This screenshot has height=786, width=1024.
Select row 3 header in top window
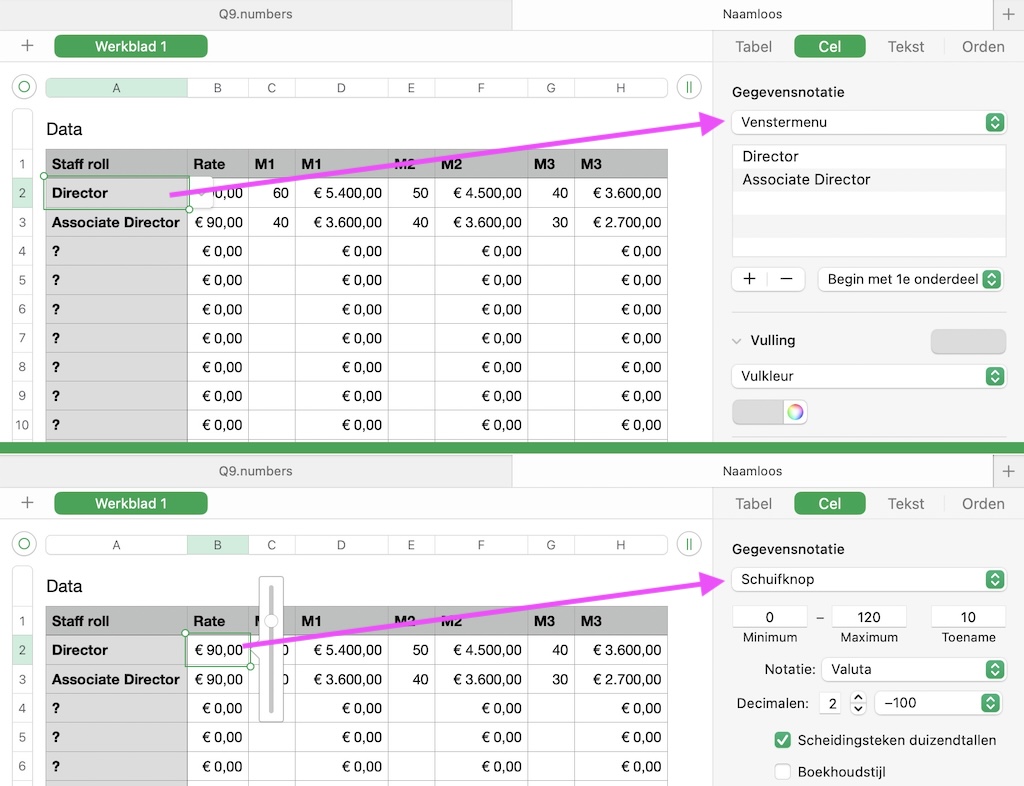[x=22, y=222]
